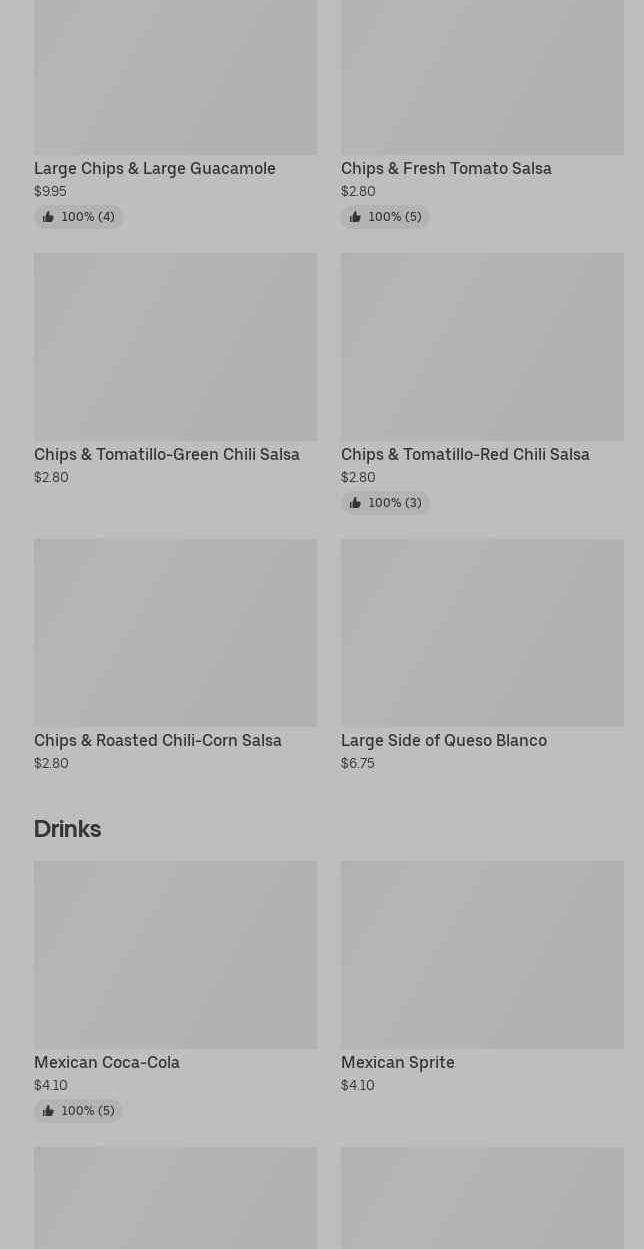Click 100% (5) rating badge under Mexican Coca-Cola
The height and width of the screenshot is (1249, 644).
[x=78, y=1111]
